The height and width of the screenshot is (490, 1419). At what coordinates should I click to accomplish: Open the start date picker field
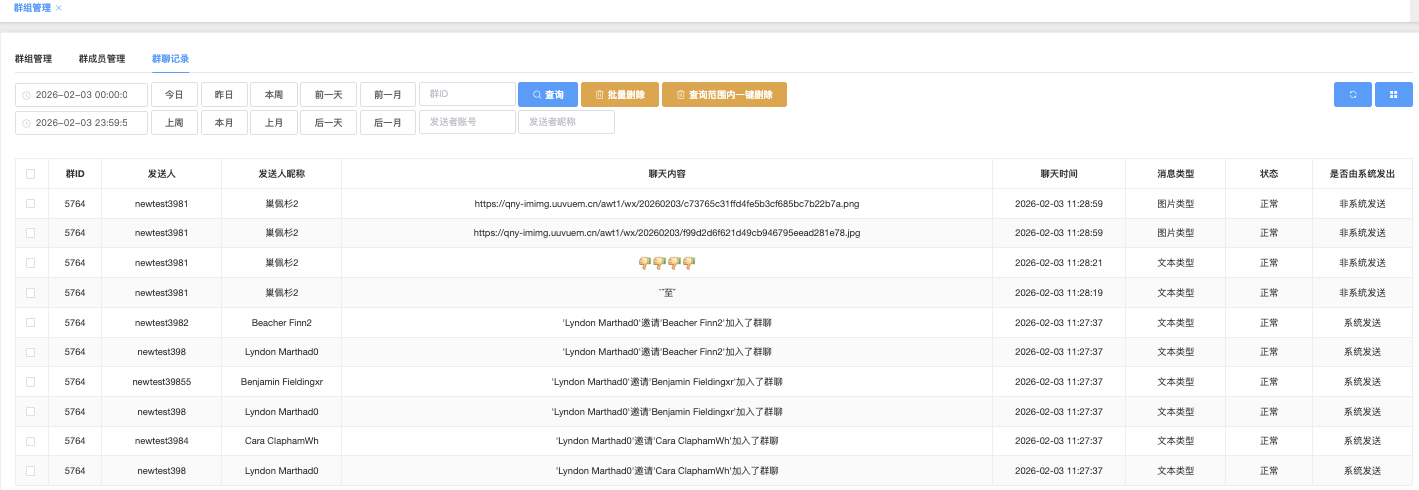click(x=82, y=95)
